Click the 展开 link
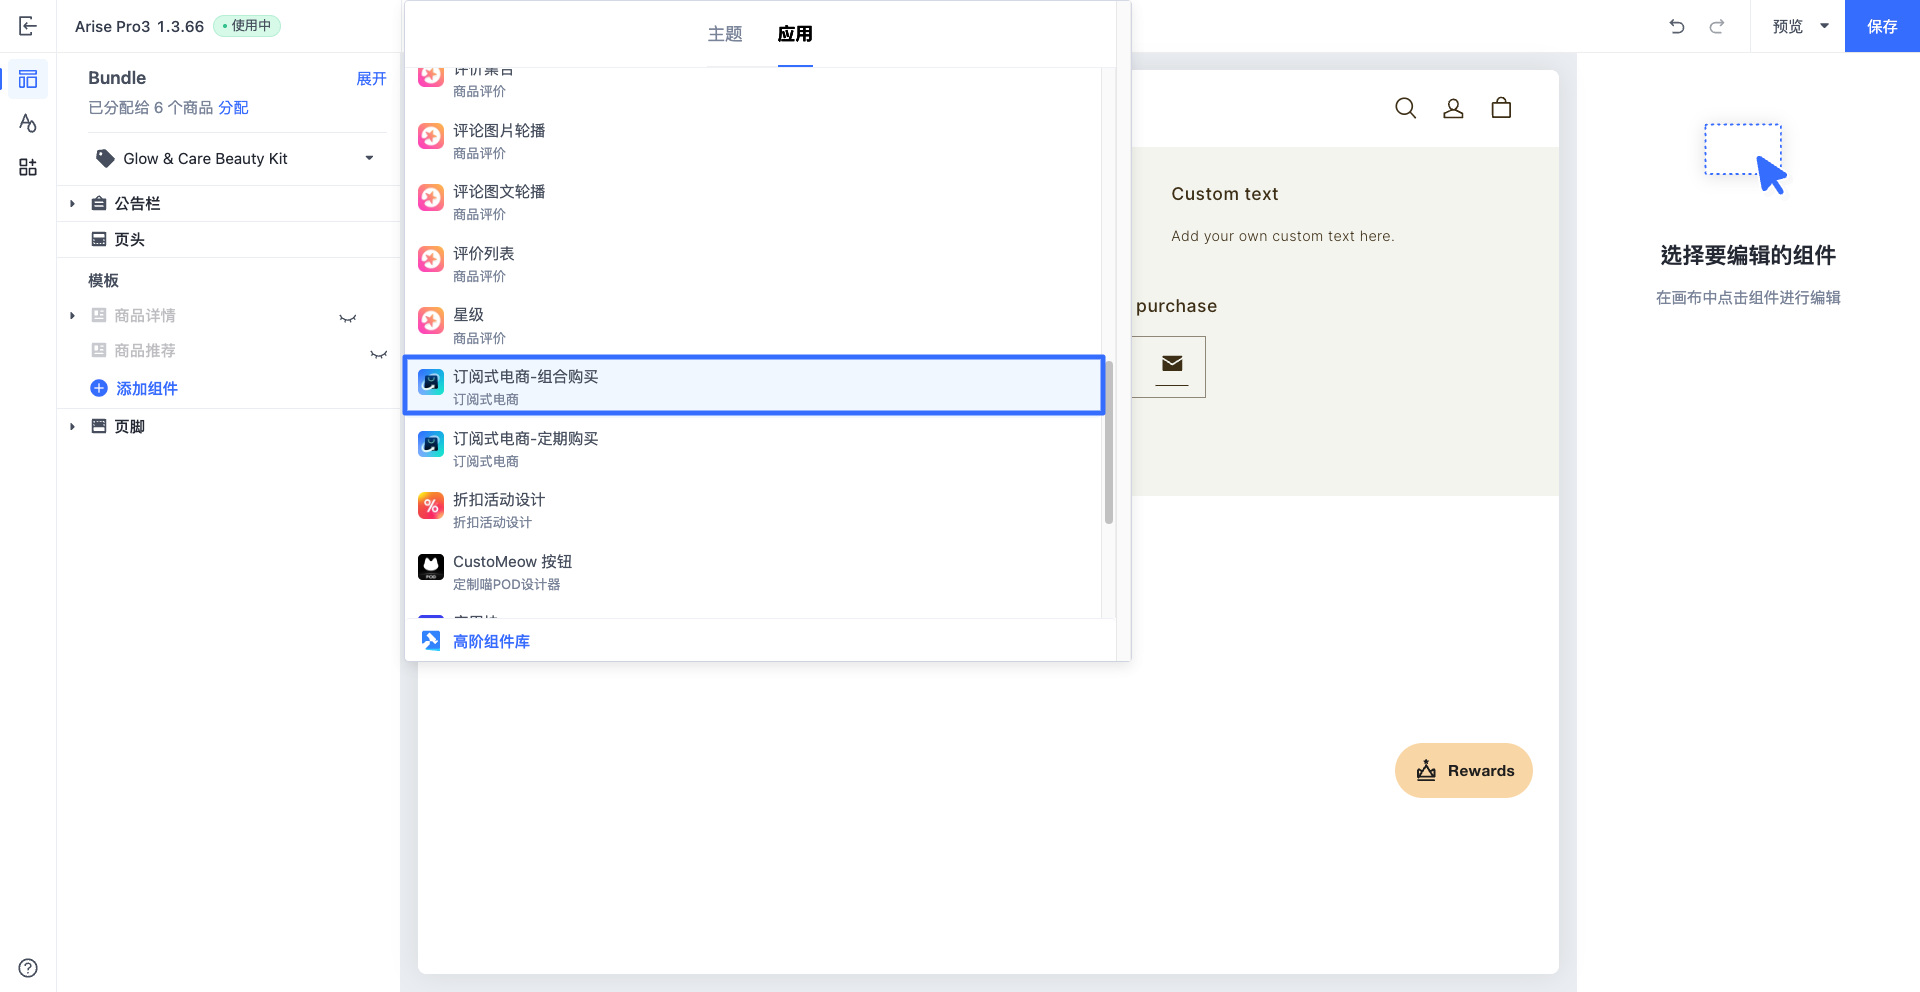 click(371, 79)
